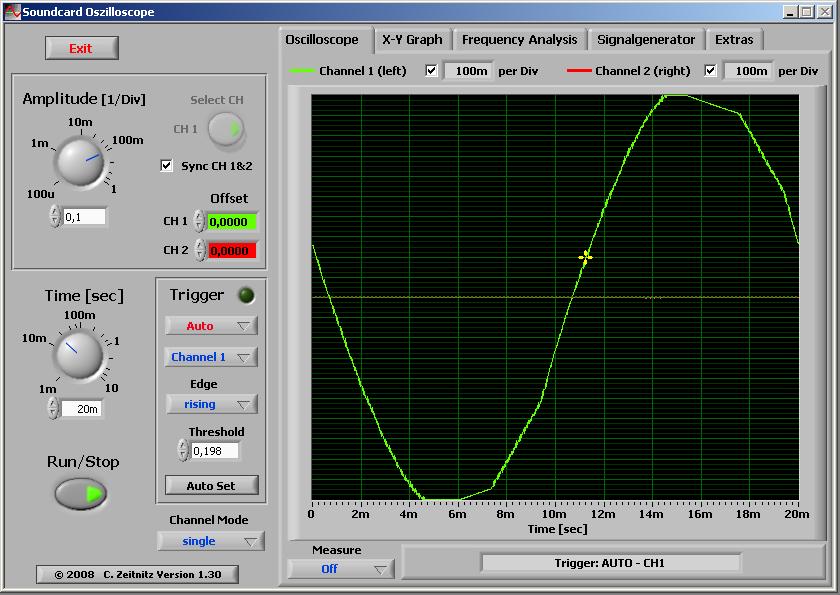Open the Channel Mode single dropdown
Image resolution: width=840 pixels, height=595 pixels.
pyautogui.click(x=210, y=541)
